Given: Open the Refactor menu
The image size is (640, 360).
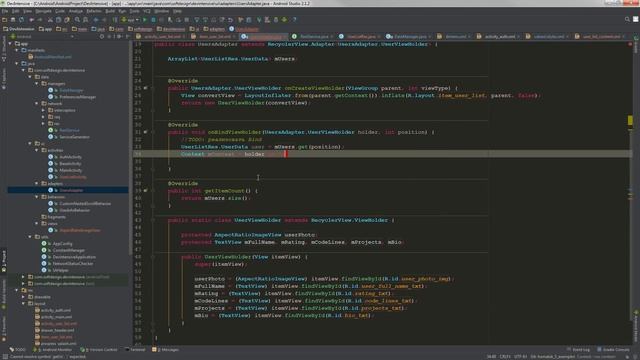Looking at the screenshot, I should [x=94, y=11].
